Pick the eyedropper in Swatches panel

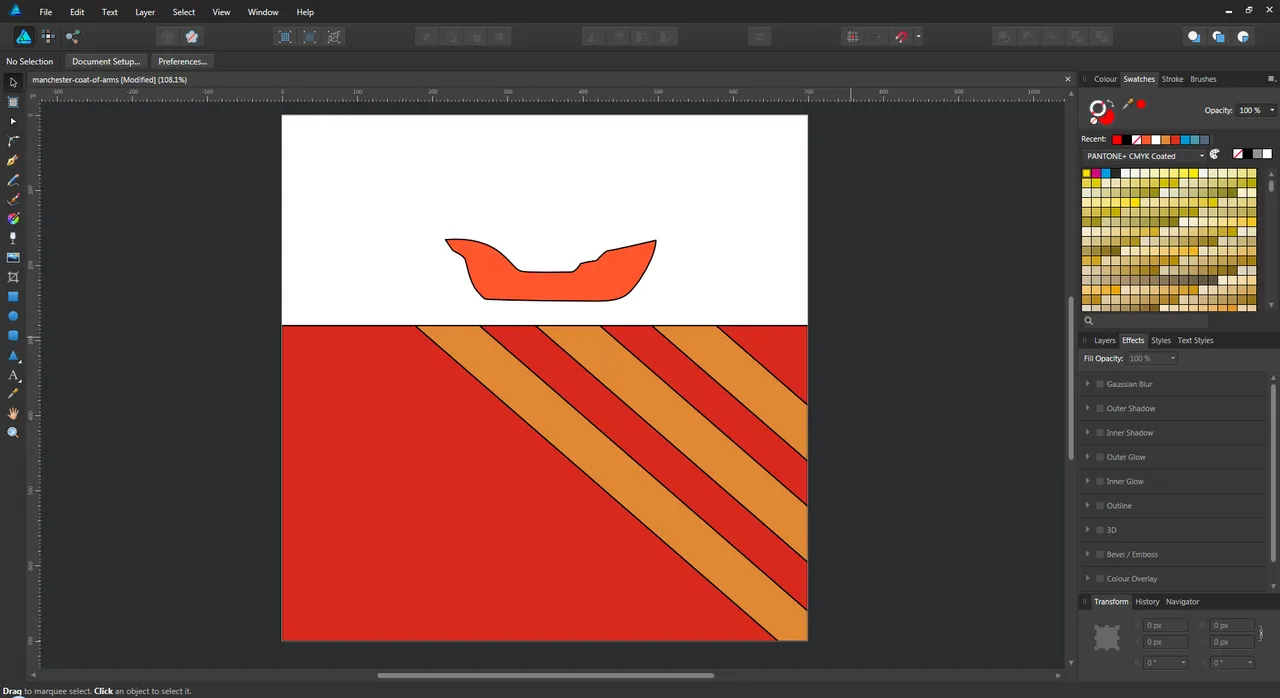click(1128, 104)
